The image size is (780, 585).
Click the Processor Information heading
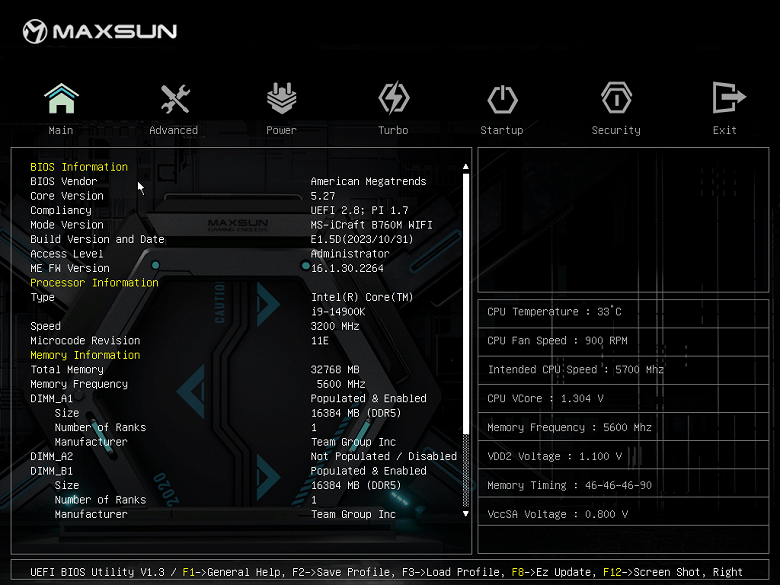[95, 283]
